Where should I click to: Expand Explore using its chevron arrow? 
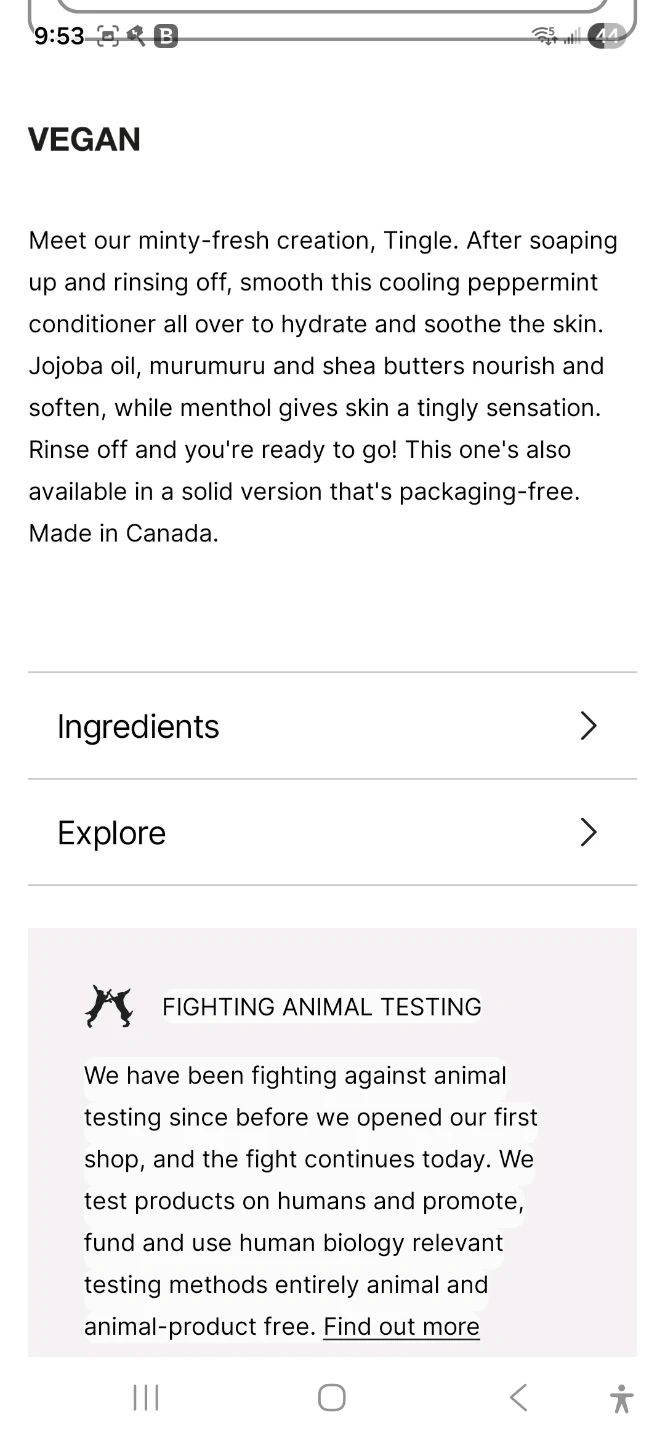coord(588,832)
